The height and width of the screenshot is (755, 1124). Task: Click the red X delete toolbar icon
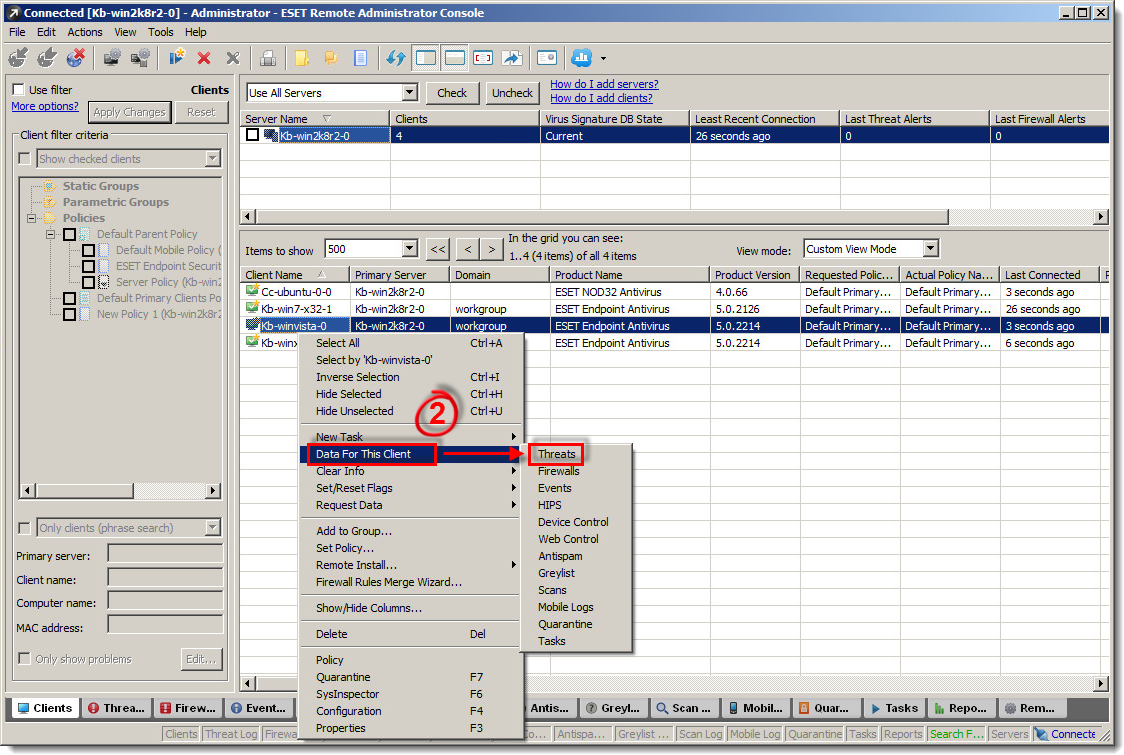click(204, 58)
